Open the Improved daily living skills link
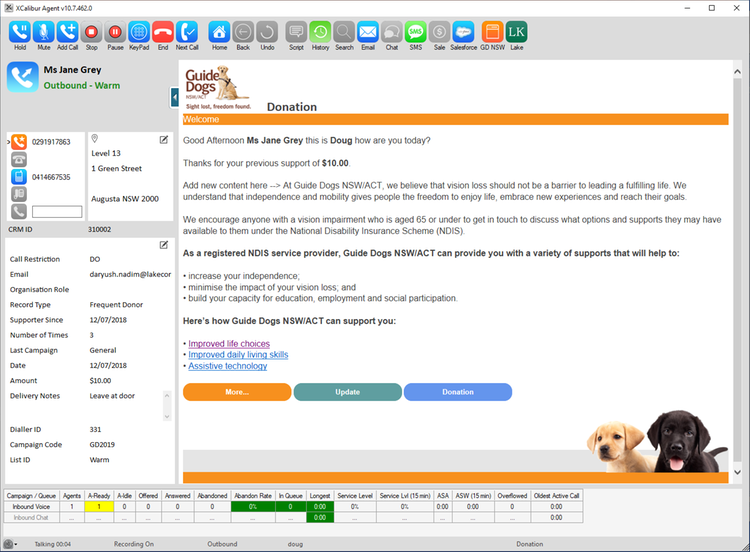 [x=238, y=354]
